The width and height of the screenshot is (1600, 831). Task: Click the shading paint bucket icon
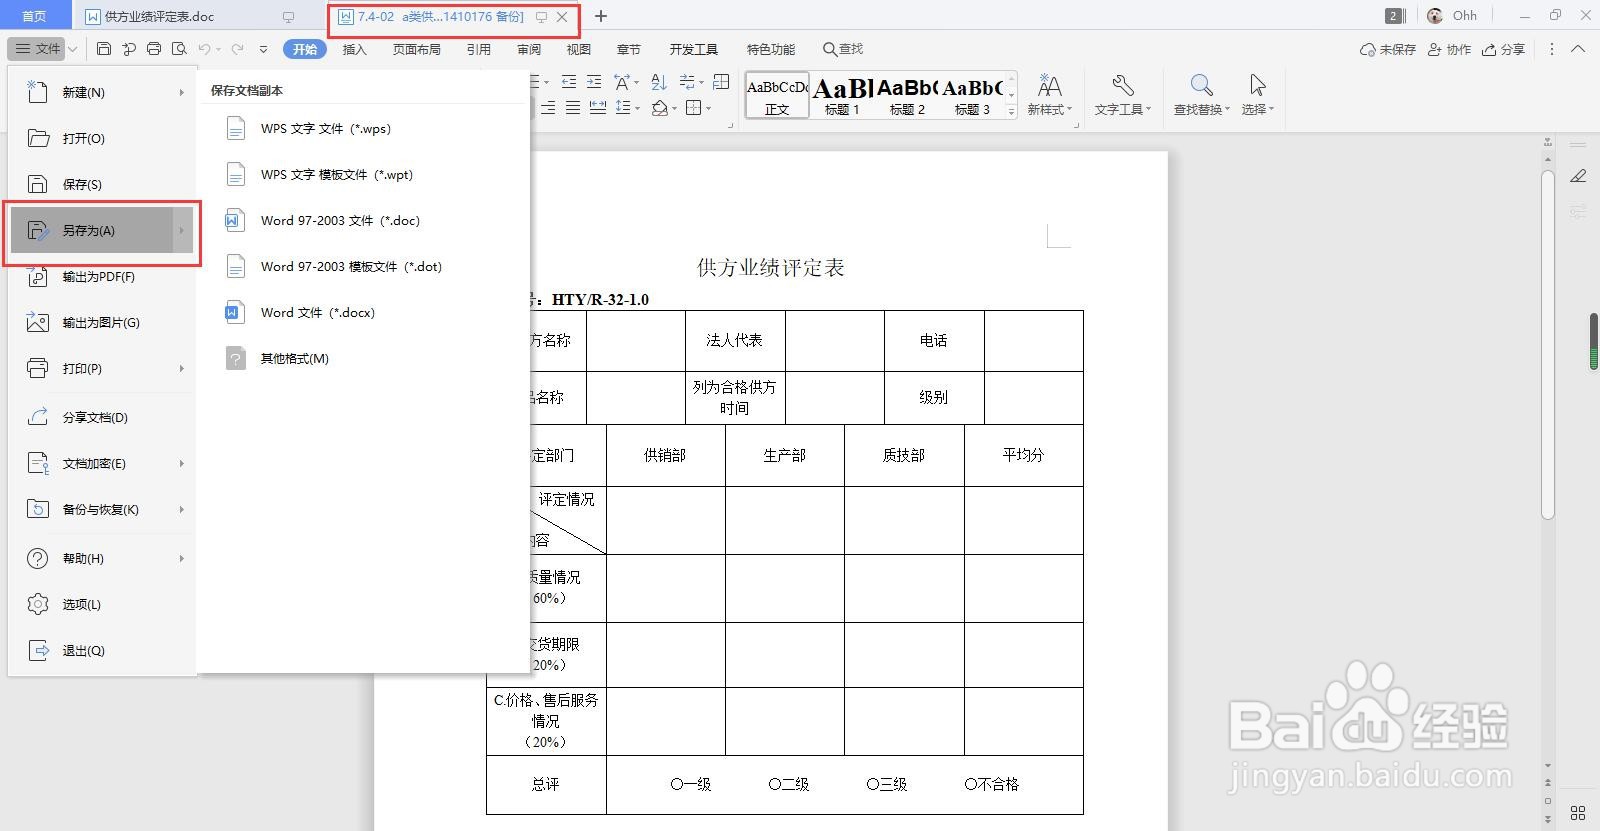click(x=659, y=108)
